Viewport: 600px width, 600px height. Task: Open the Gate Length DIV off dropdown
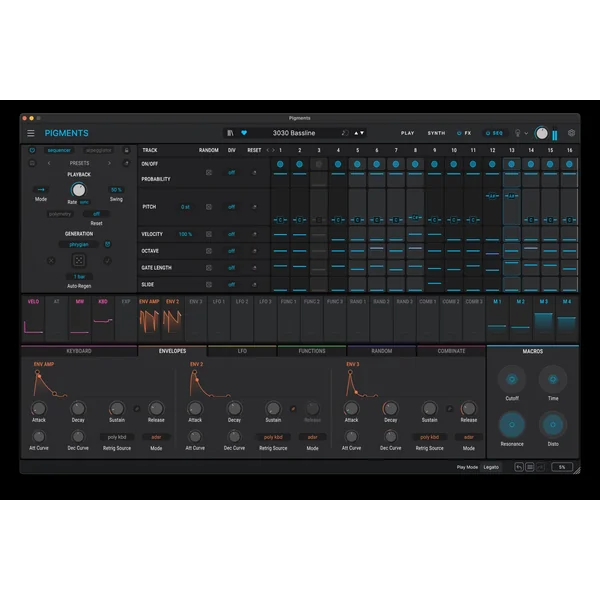coord(232,268)
